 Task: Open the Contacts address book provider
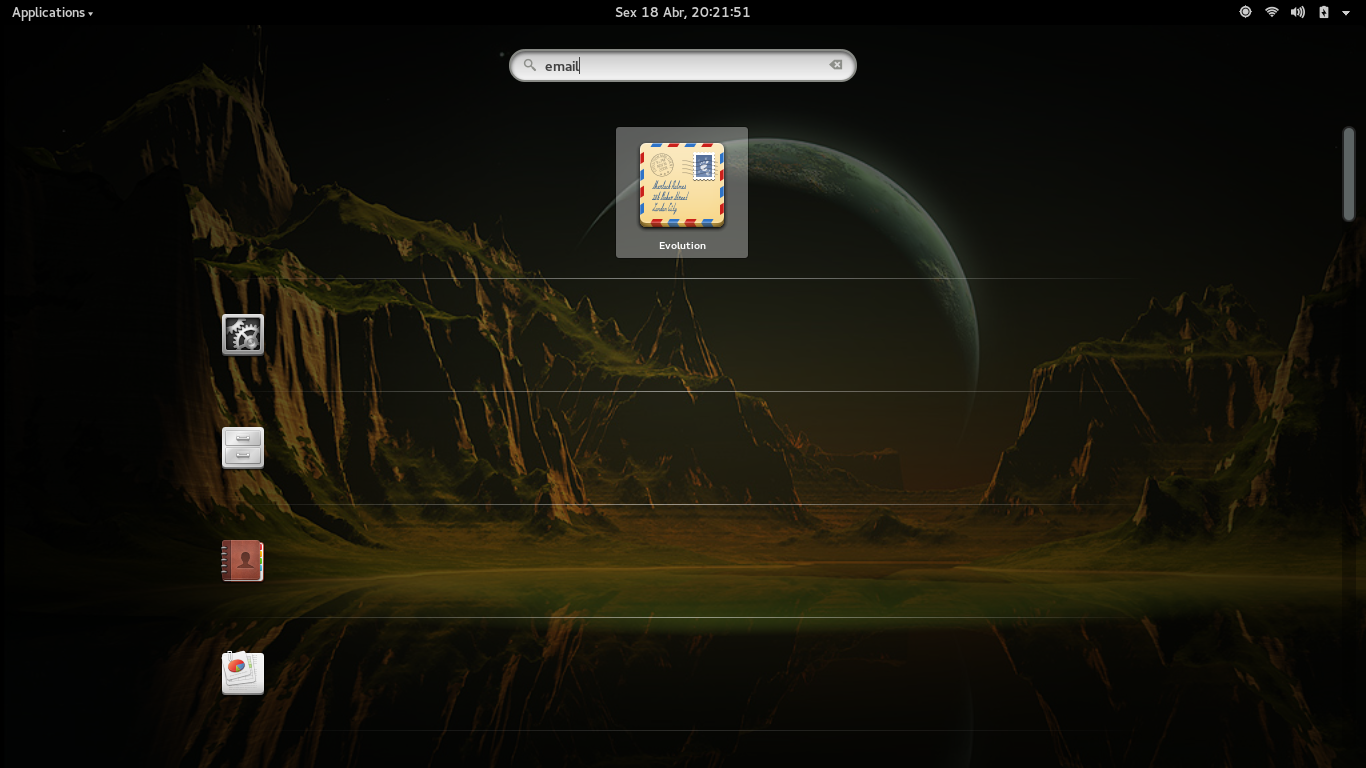click(x=243, y=561)
